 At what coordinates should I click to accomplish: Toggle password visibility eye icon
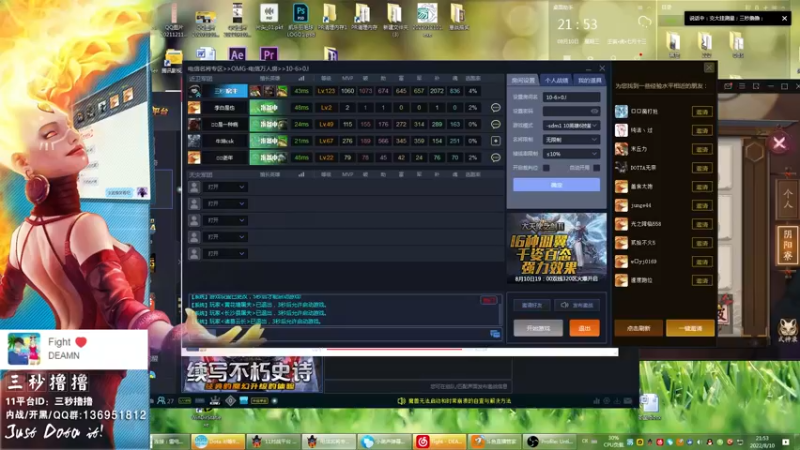(594, 111)
